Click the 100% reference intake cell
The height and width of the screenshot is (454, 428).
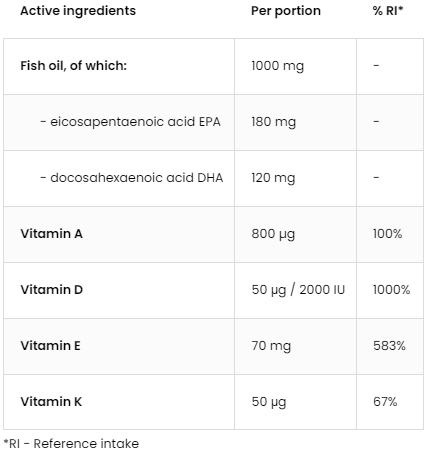tap(388, 234)
